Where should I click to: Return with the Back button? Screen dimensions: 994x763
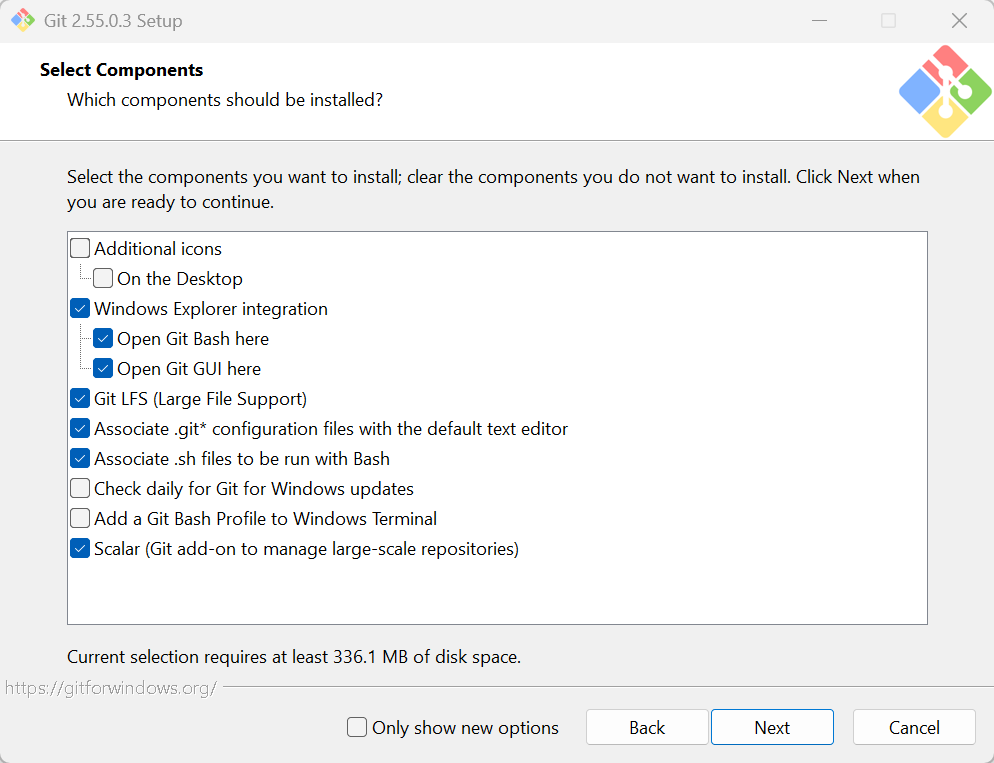(647, 727)
